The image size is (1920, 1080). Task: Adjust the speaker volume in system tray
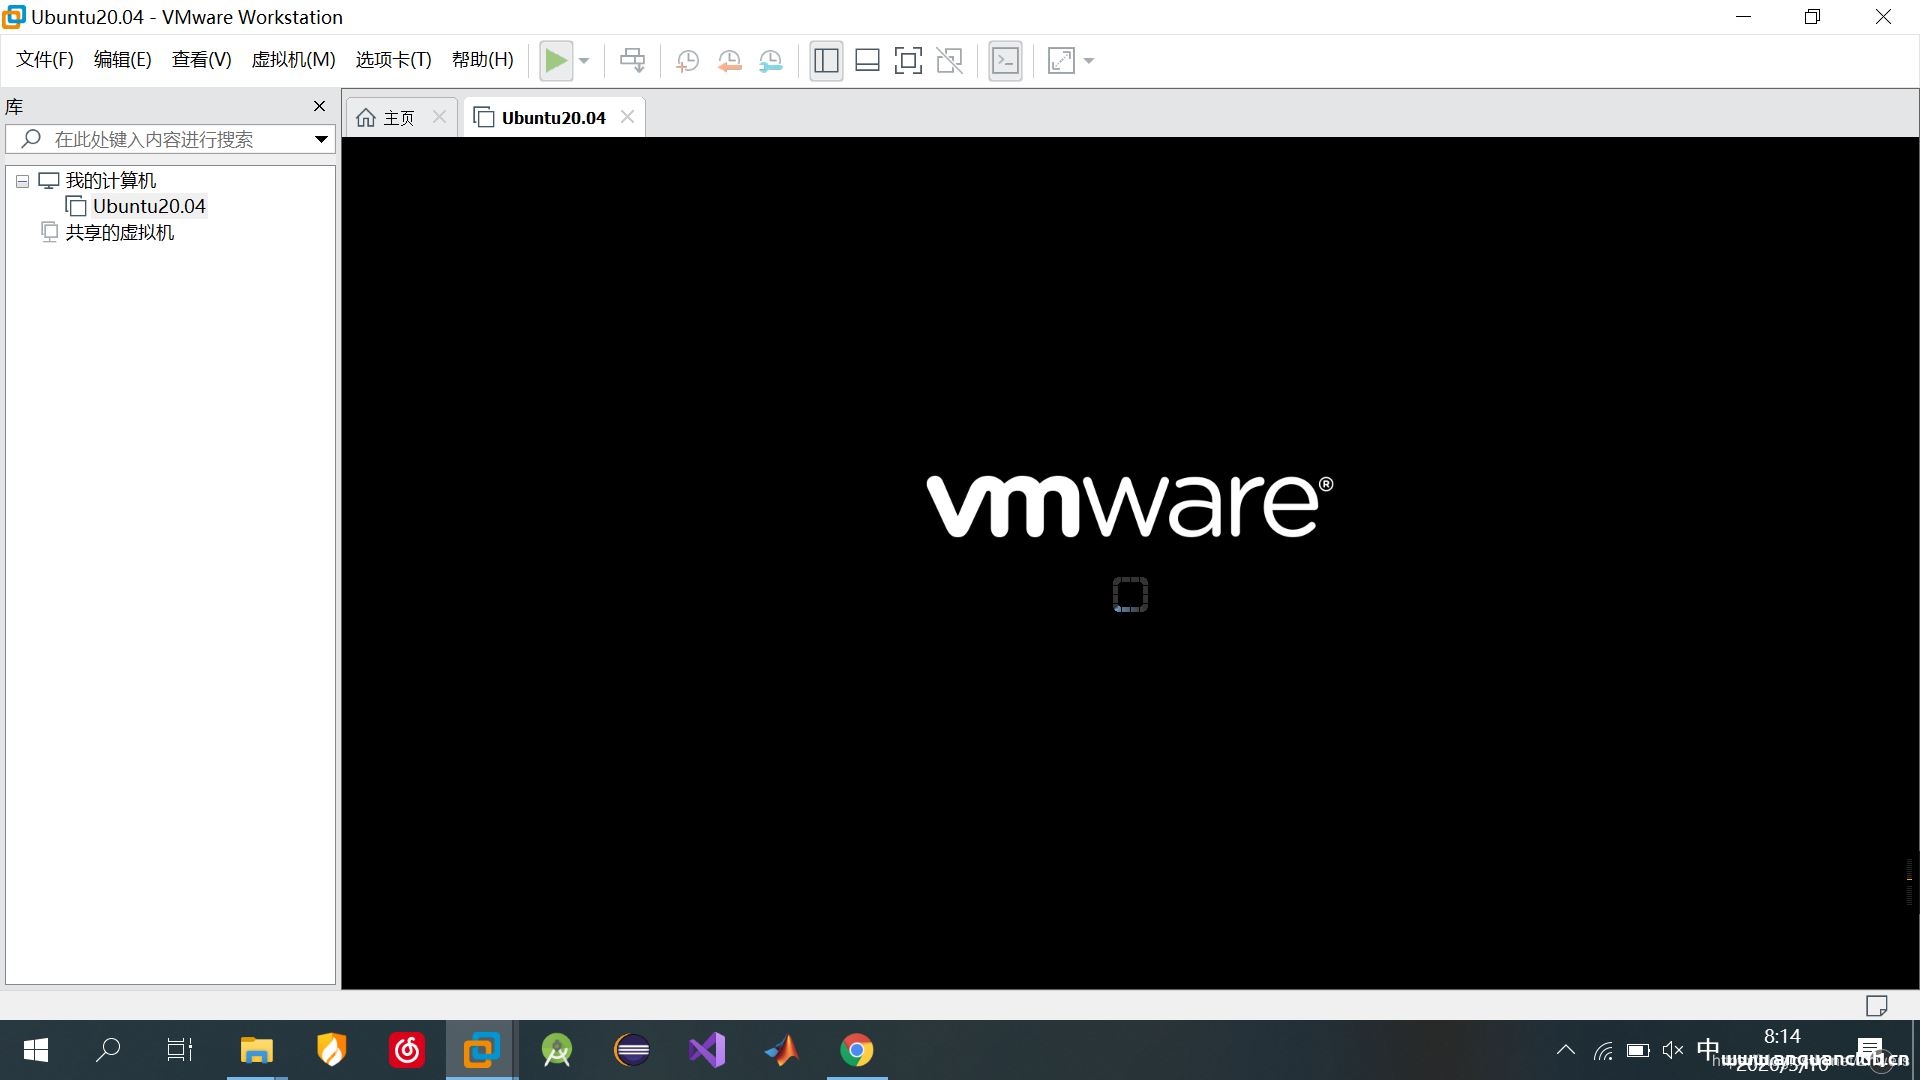(x=1673, y=1050)
